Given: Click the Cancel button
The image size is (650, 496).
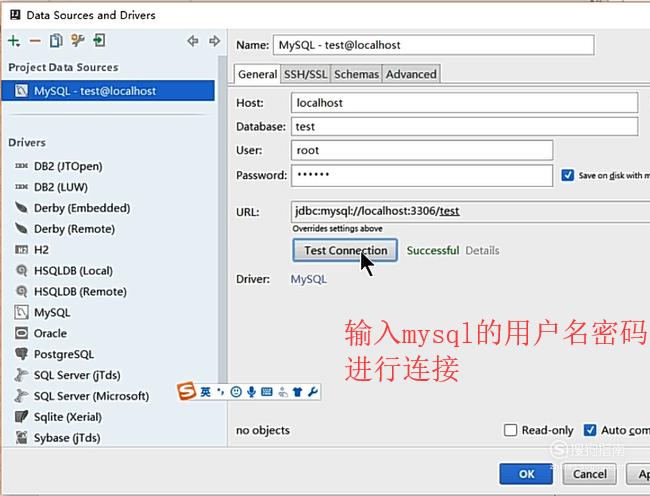Looking at the screenshot, I should (589, 474).
